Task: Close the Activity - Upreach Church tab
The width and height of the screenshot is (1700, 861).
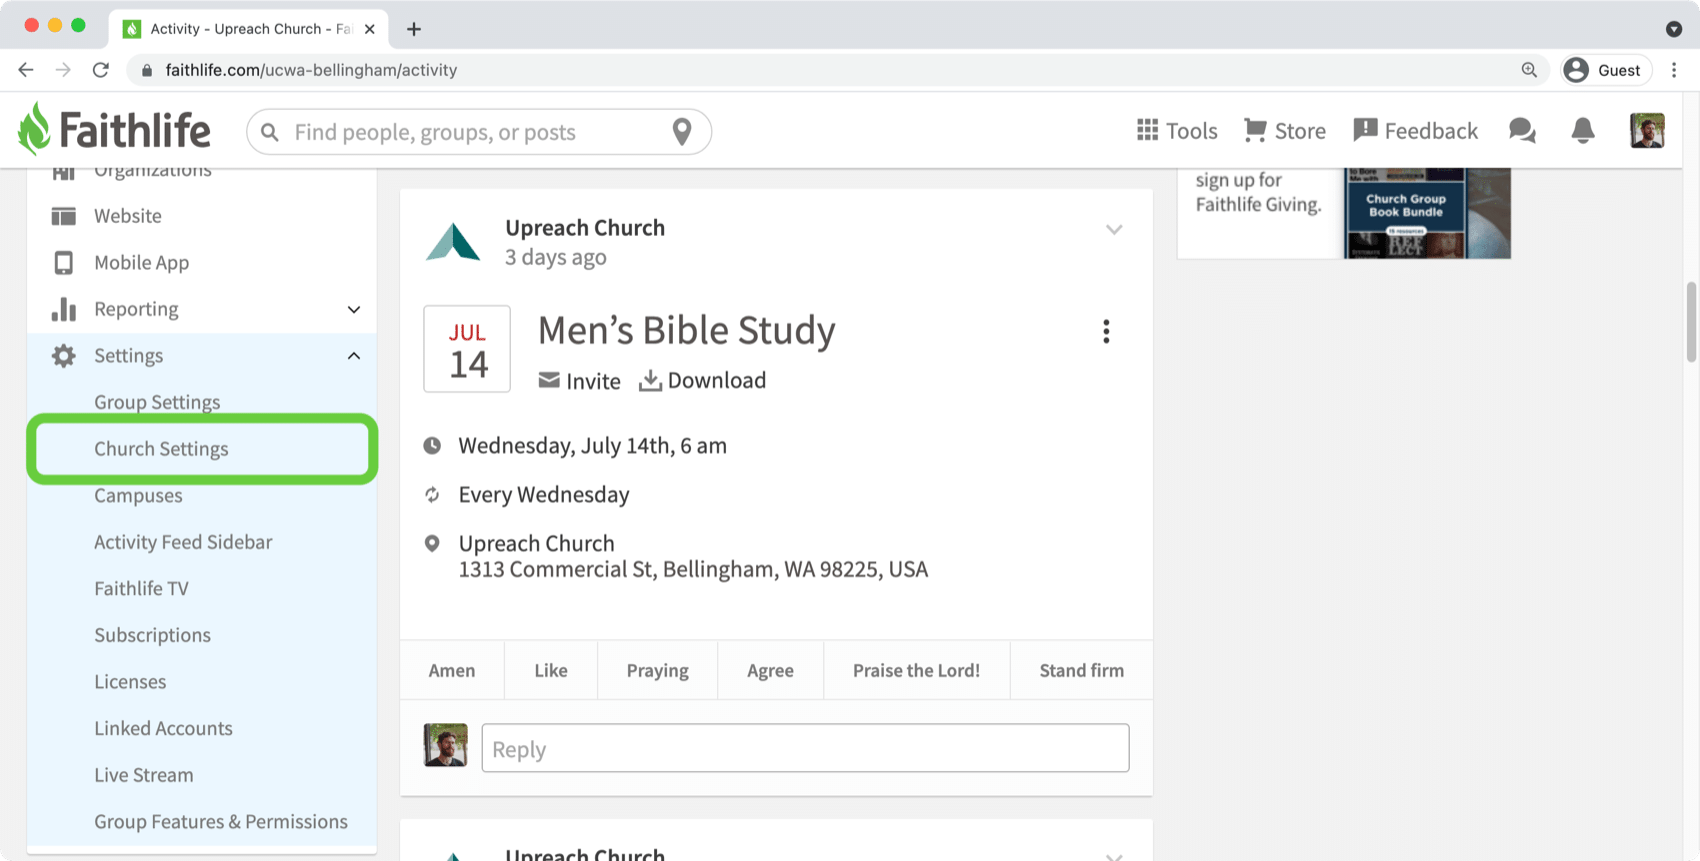Action: coord(370,29)
